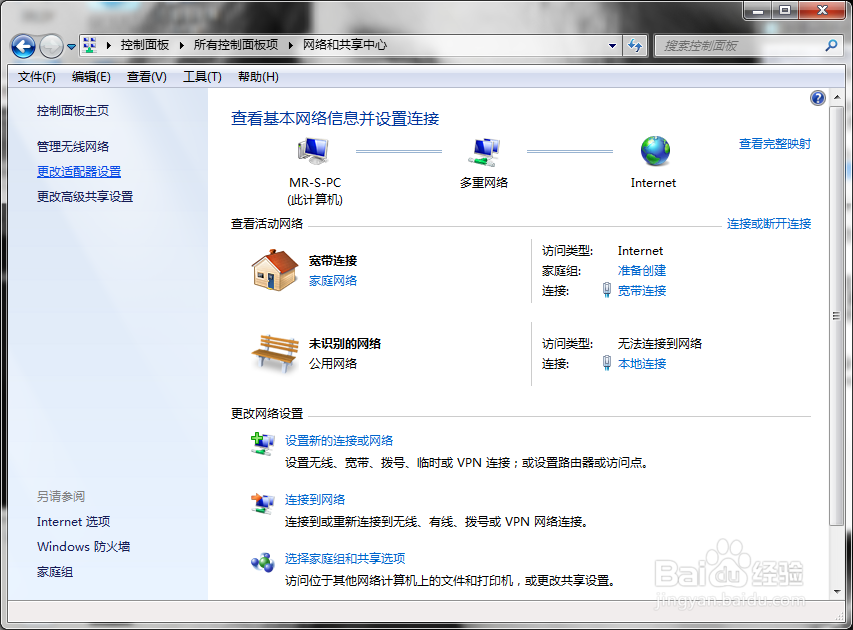Open the 家庭网络 network type link
The width and height of the screenshot is (853, 630).
[333, 281]
